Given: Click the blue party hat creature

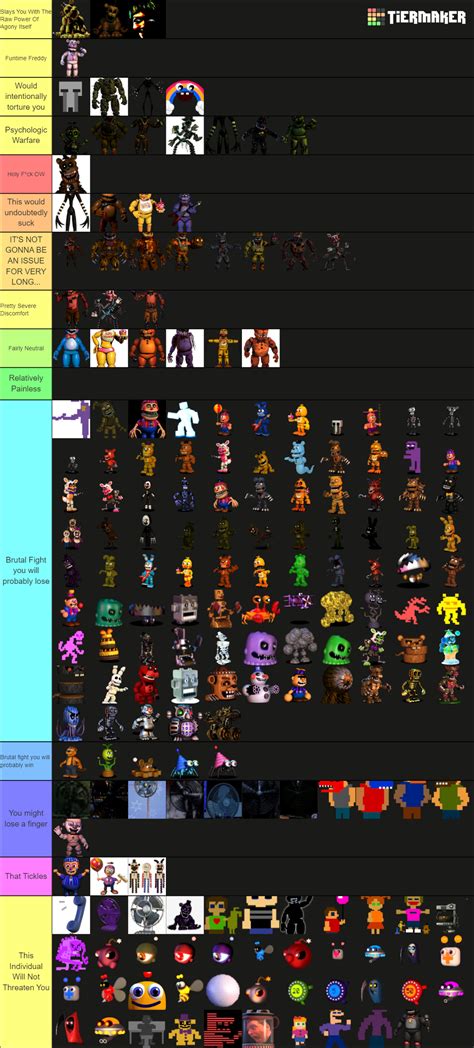Looking at the screenshot, I should pos(185,762).
